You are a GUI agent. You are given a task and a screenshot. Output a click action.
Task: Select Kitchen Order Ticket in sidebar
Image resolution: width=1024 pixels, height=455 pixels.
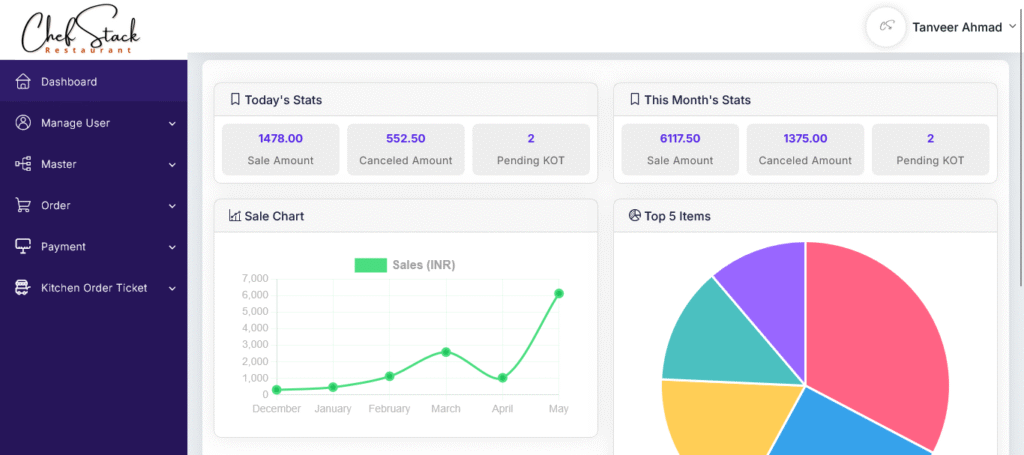coord(93,288)
